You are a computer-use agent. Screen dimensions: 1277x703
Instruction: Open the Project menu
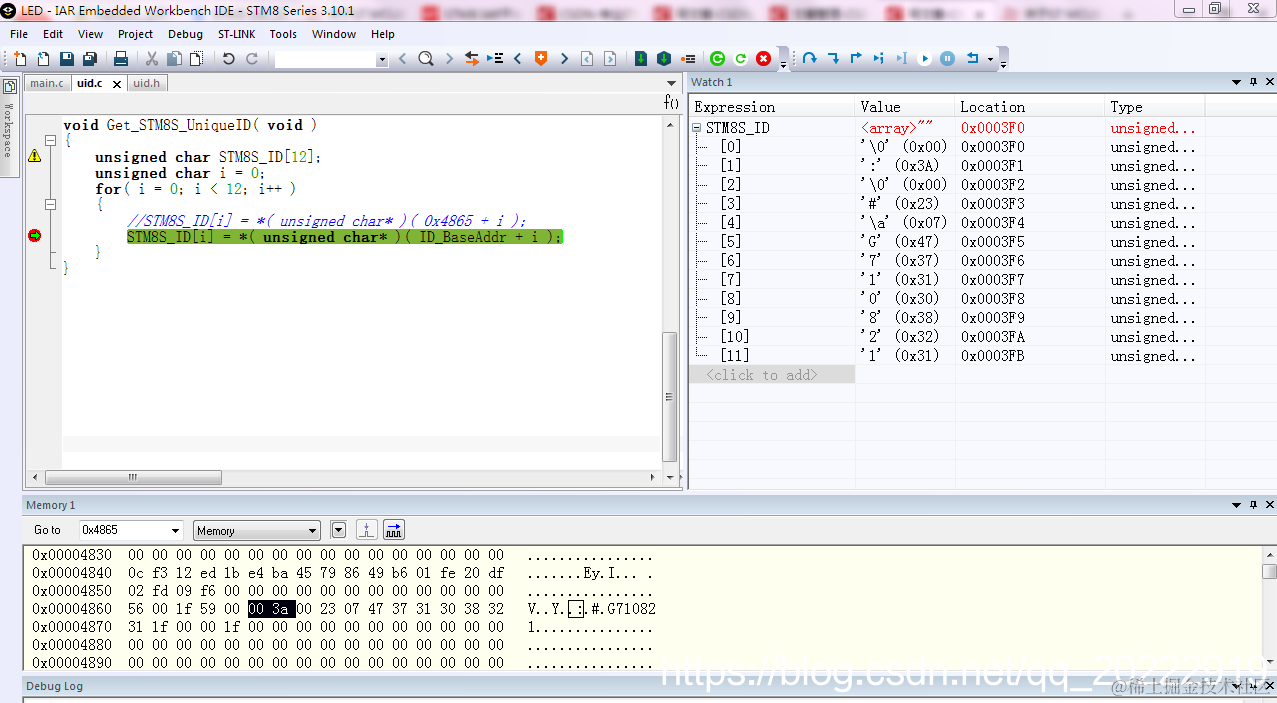pos(135,34)
